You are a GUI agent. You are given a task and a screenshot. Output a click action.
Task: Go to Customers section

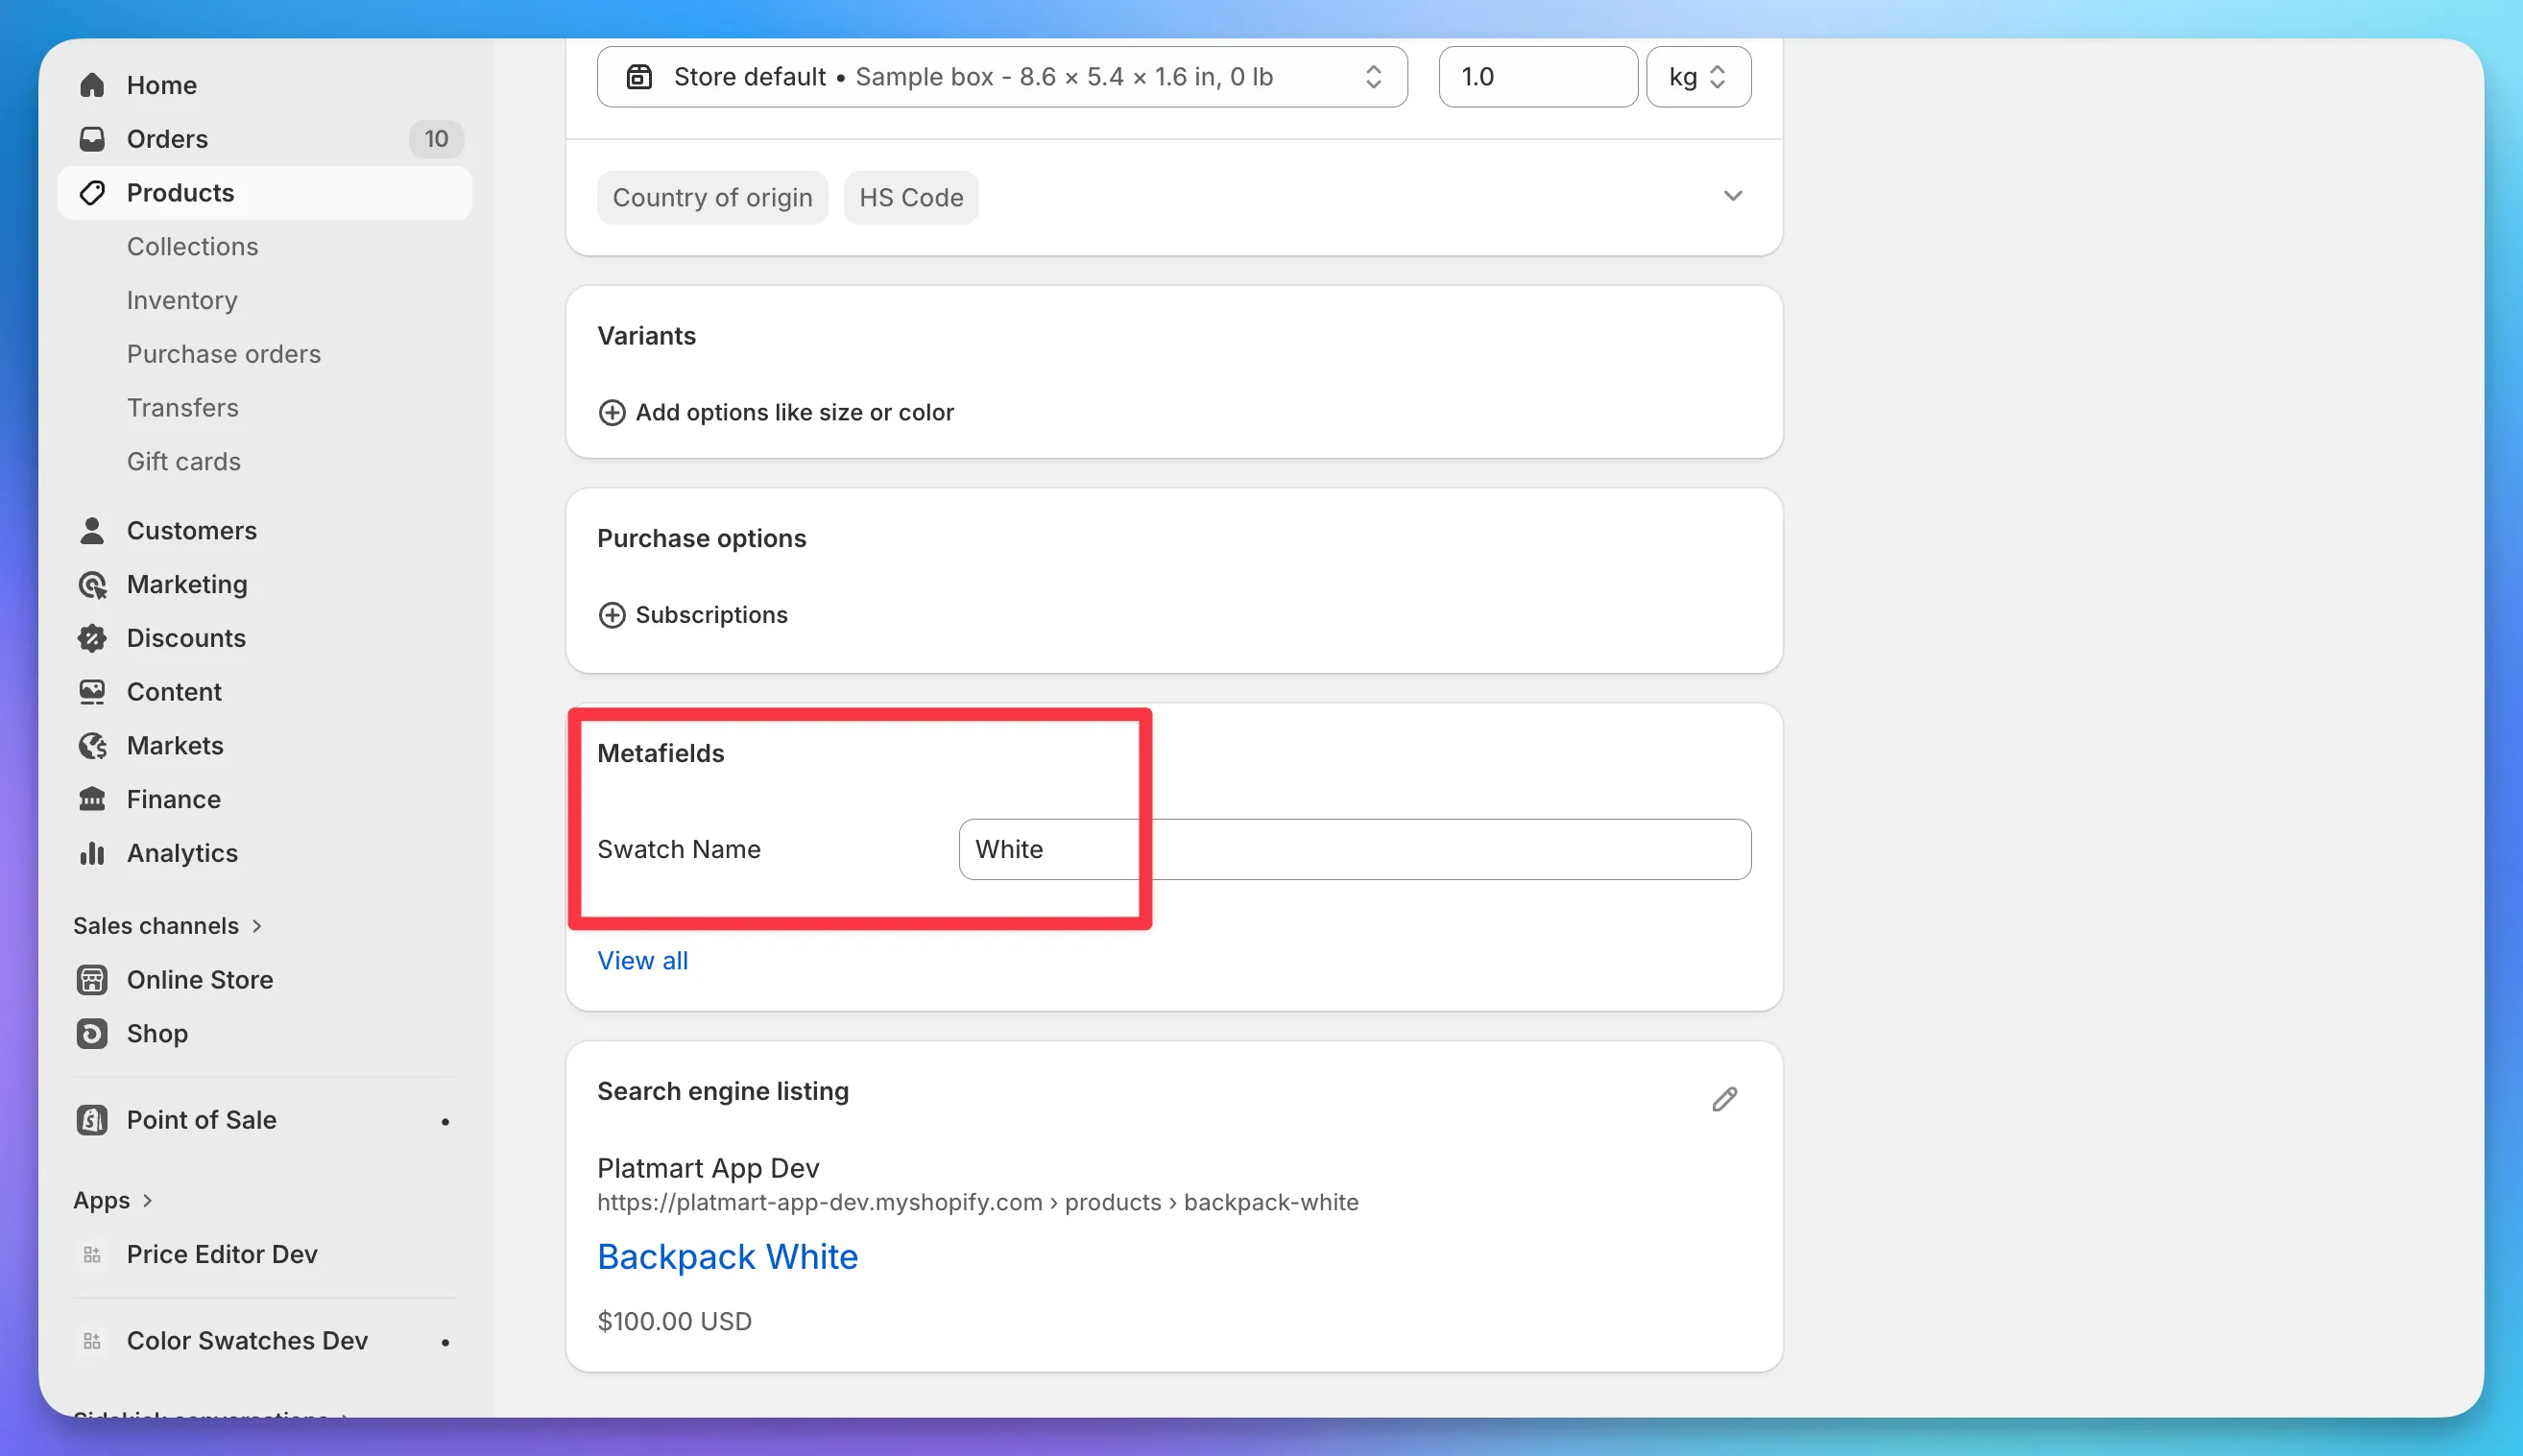point(192,531)
